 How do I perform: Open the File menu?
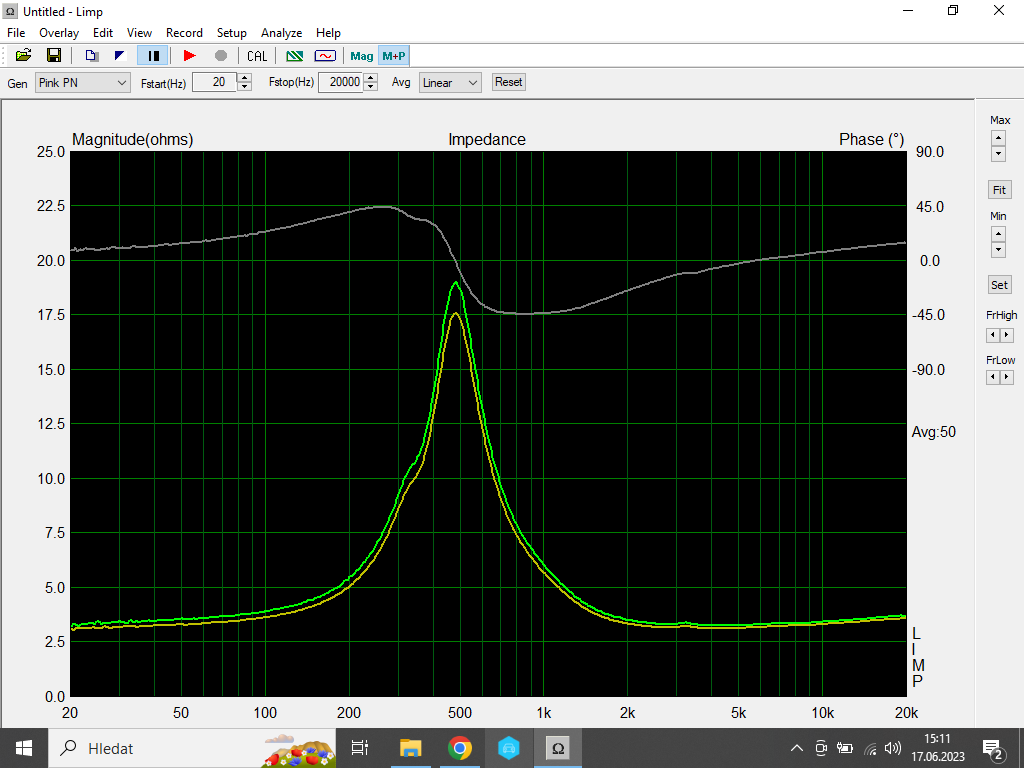tap(16, 33)
